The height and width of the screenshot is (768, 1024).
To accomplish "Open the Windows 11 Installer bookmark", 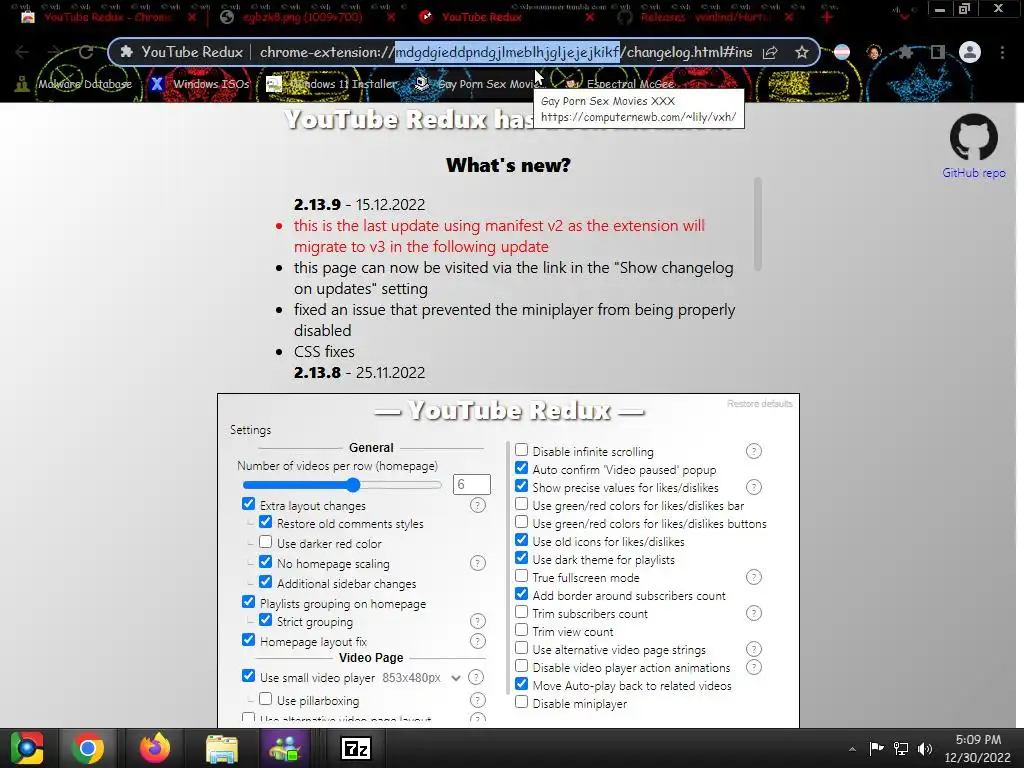I will (332, 84).
